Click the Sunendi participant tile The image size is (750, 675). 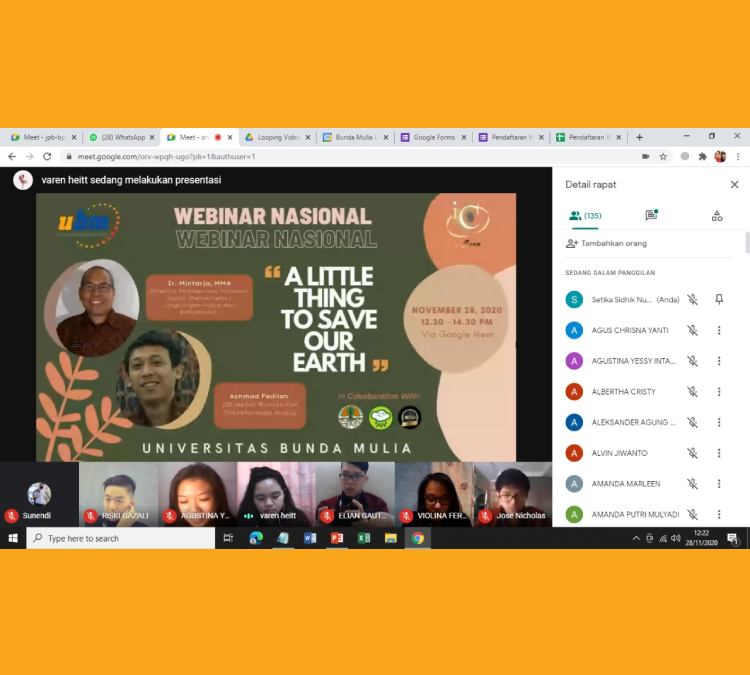coord(39,494)
